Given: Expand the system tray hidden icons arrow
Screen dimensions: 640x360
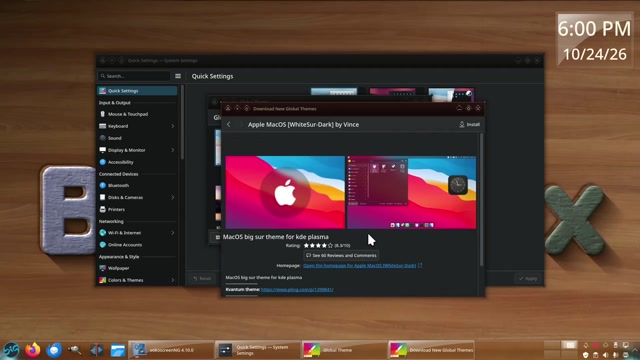Looking at the screenshot, I should (x=635, y=350).
